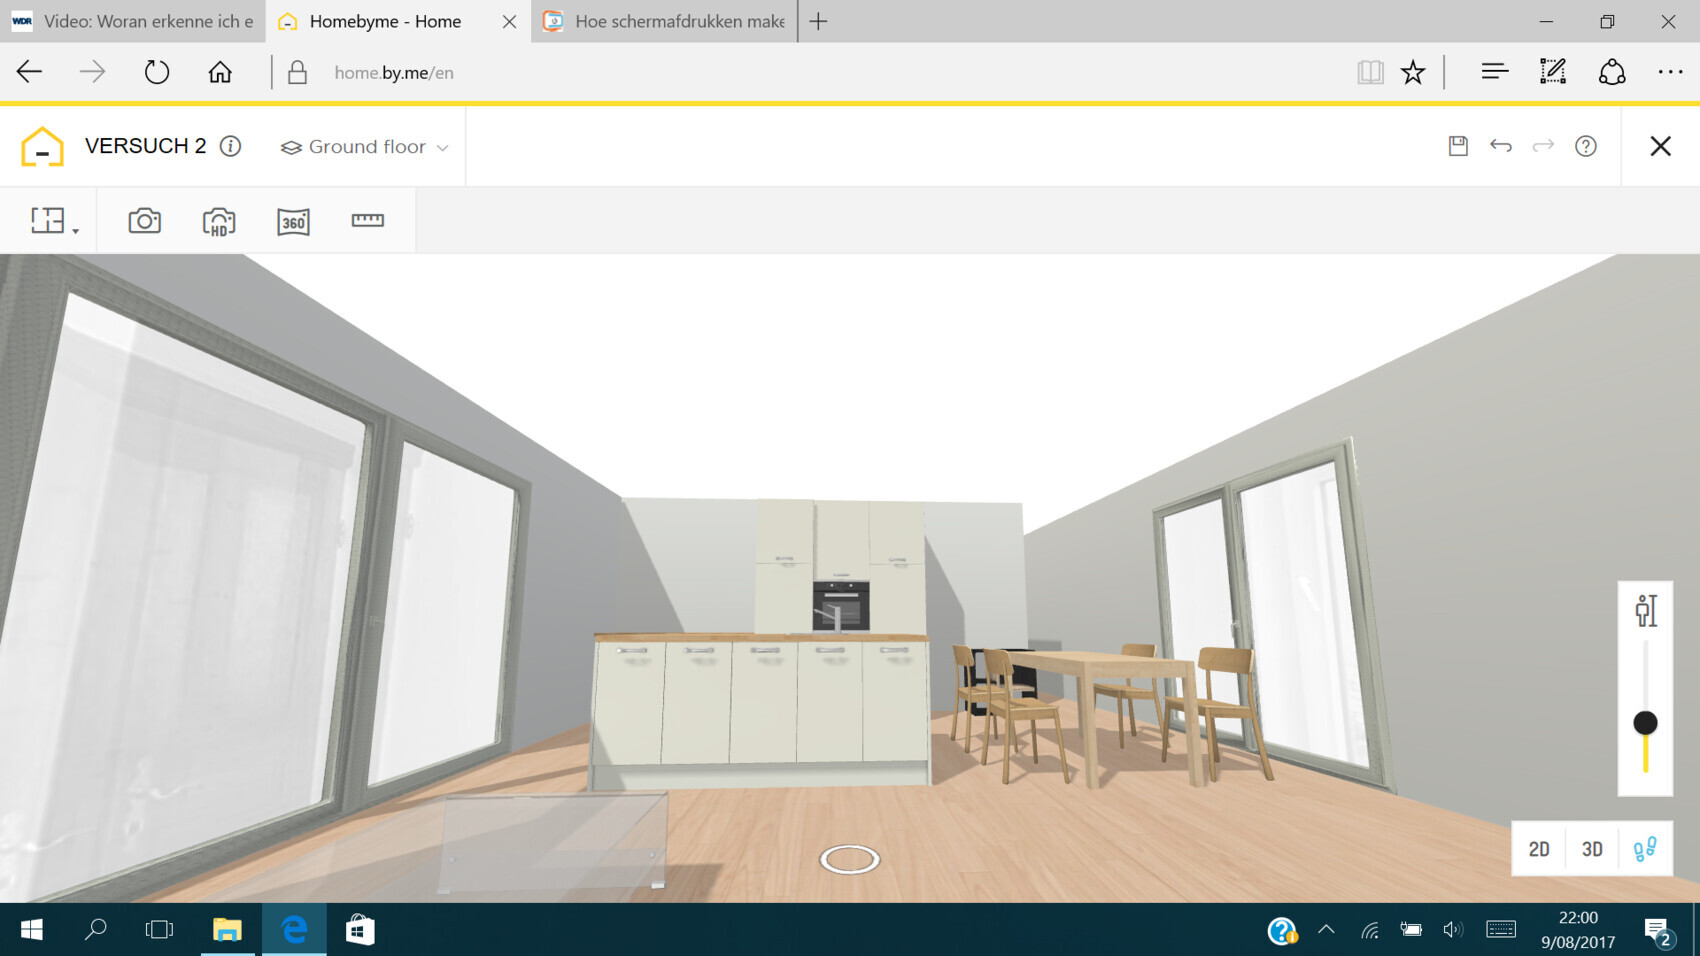This screenshot has width=1700, height=956.
Task: Switch to 3D view mode
Action: (1592, 849)
